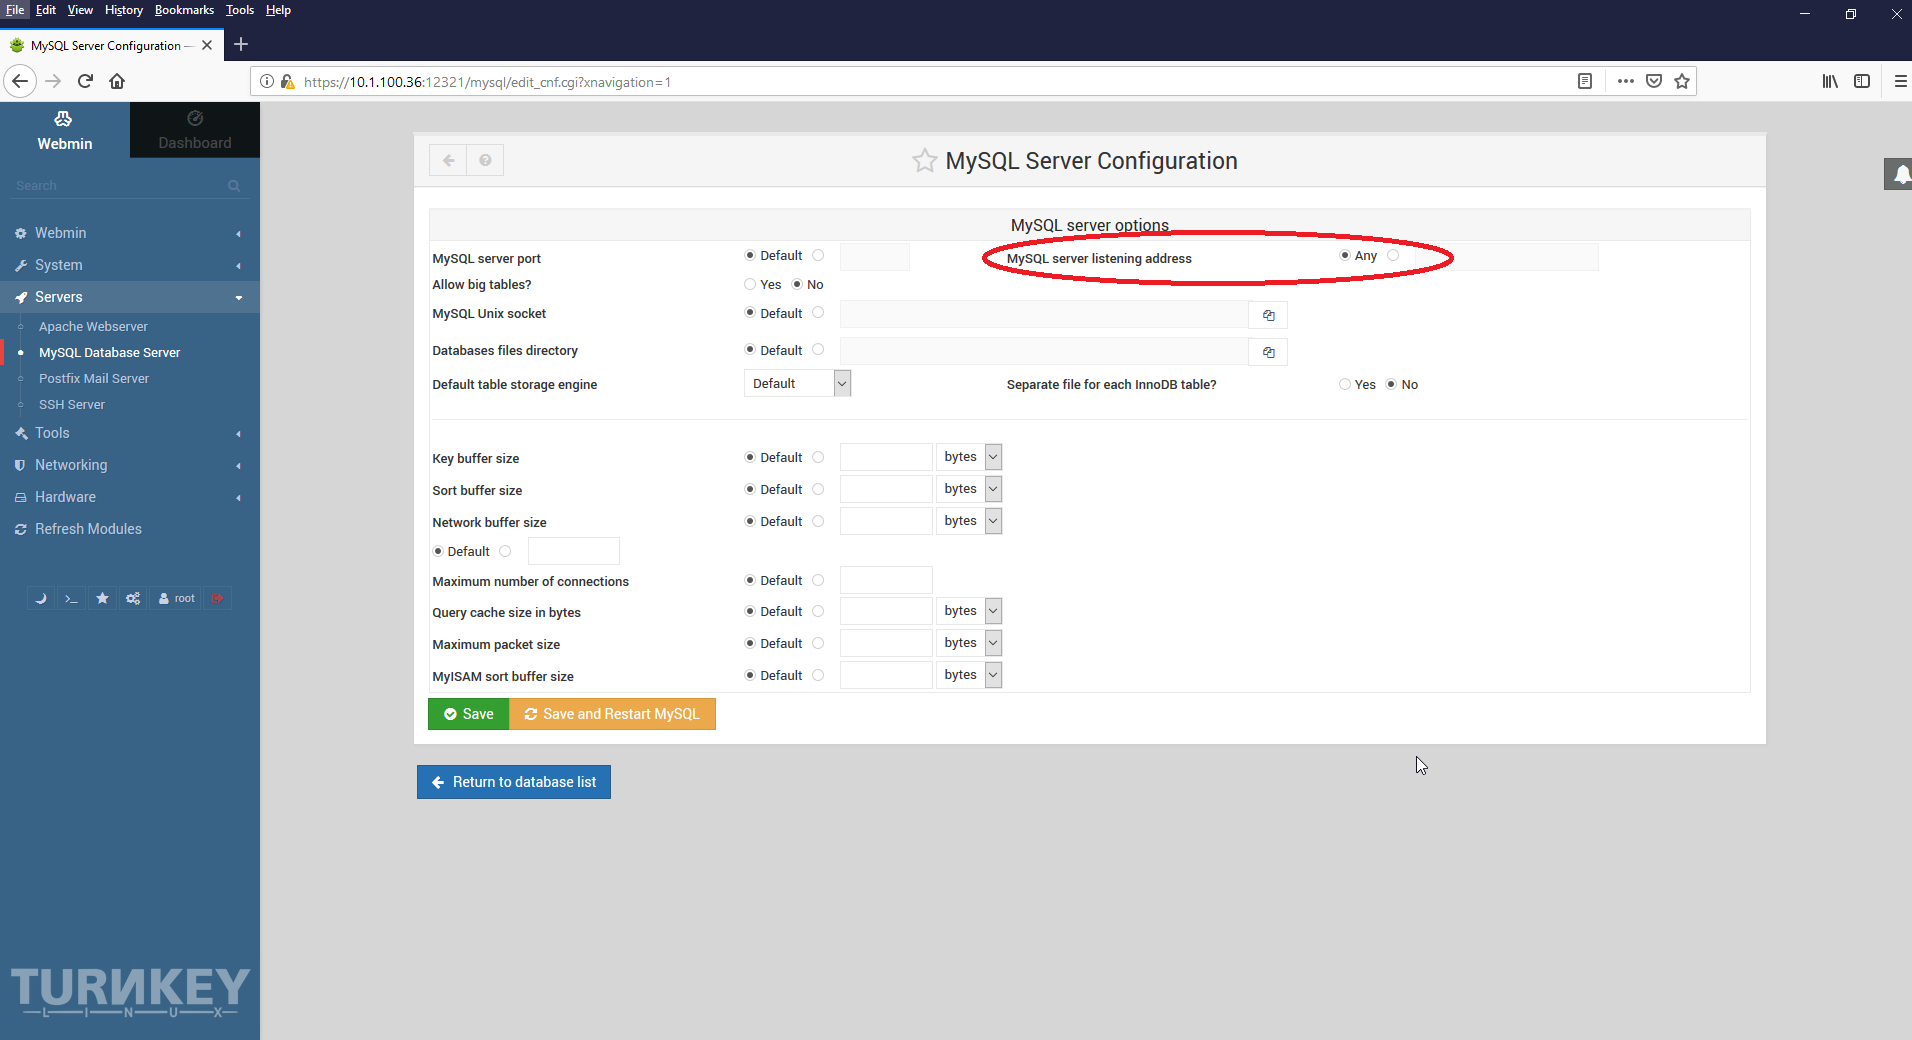The image size is (1912, 1040).
Task: Select Yes for Allow big tables
Action: click(x=750, y=285)
